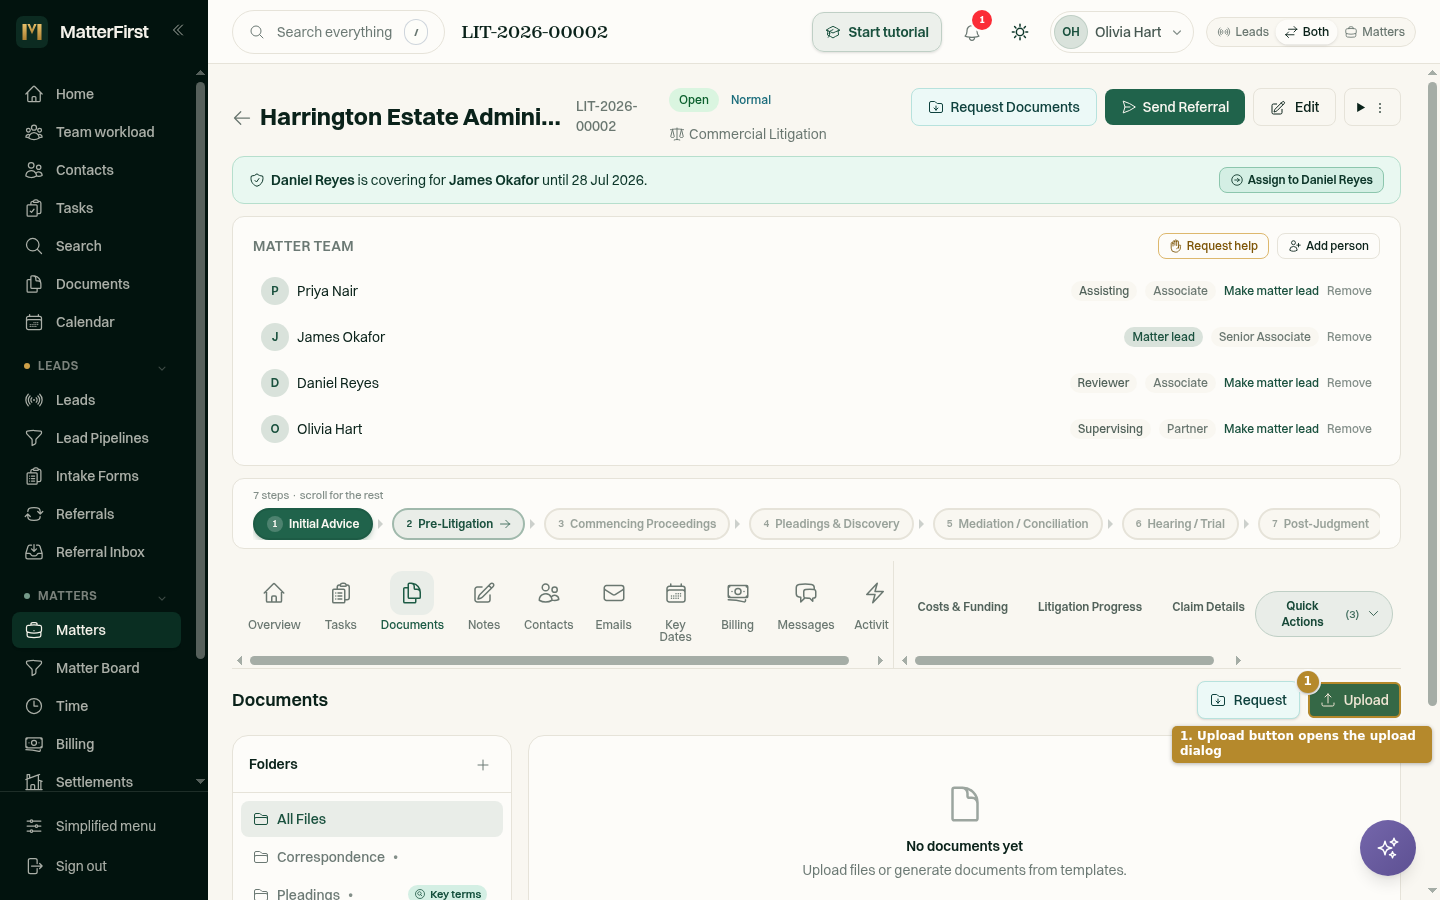
Task: Select the Correspondence folder
Action: pyautogui.click(x=372, y=857)
